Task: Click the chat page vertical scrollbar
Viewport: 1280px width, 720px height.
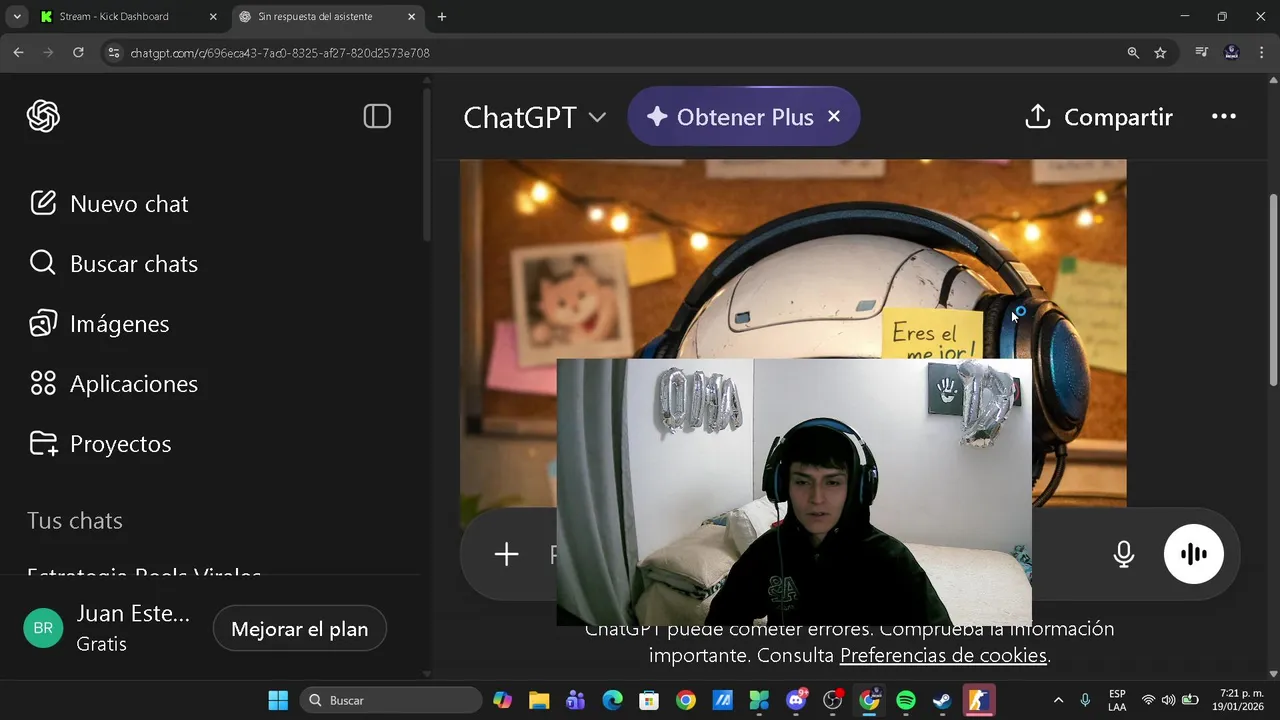Action: (1273, 290)
